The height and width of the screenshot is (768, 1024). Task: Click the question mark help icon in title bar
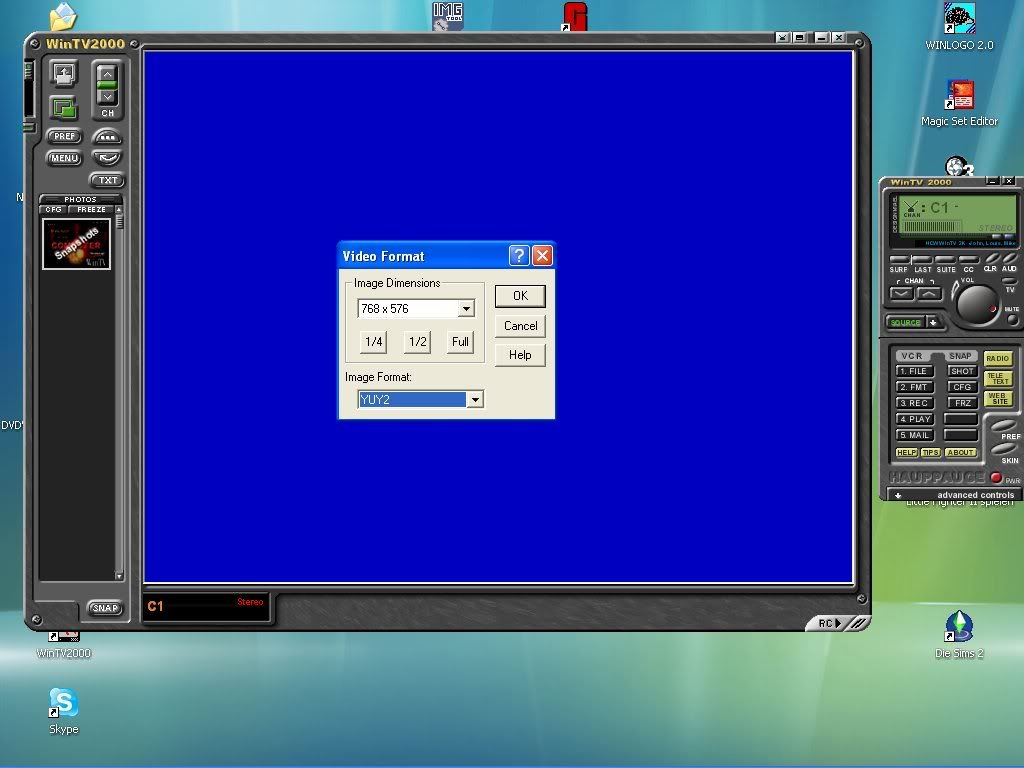click(519, 255)
